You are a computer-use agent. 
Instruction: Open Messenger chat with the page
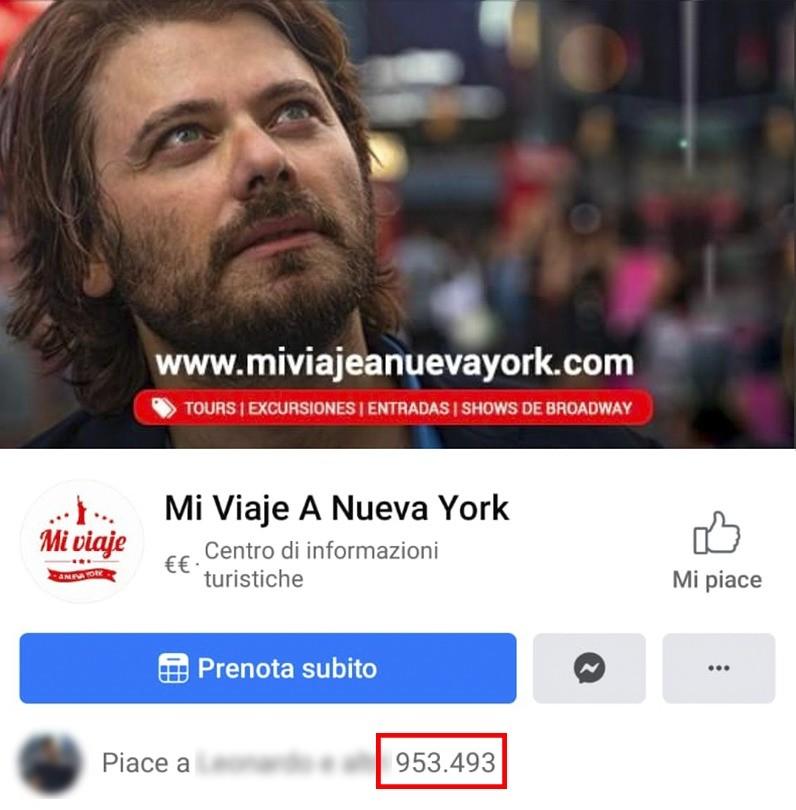[x=589, y=668]
